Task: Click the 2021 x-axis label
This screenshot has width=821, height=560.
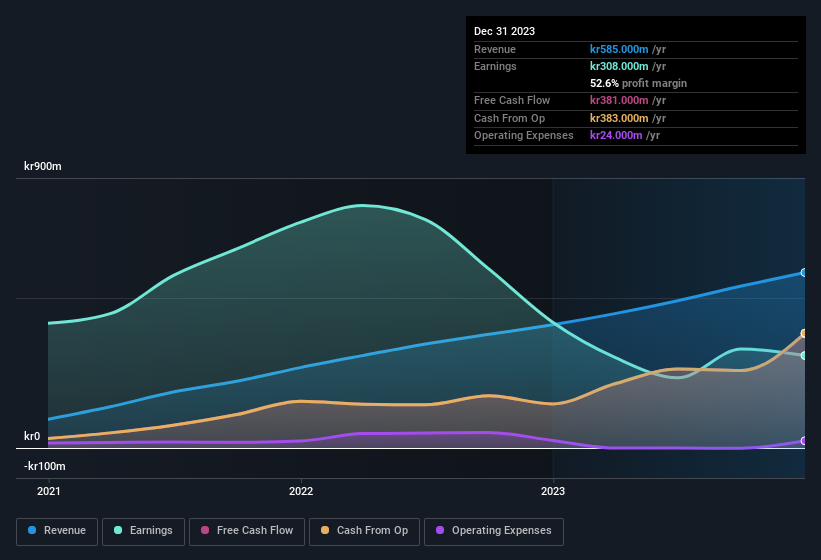Action: (x=49, y=491)
